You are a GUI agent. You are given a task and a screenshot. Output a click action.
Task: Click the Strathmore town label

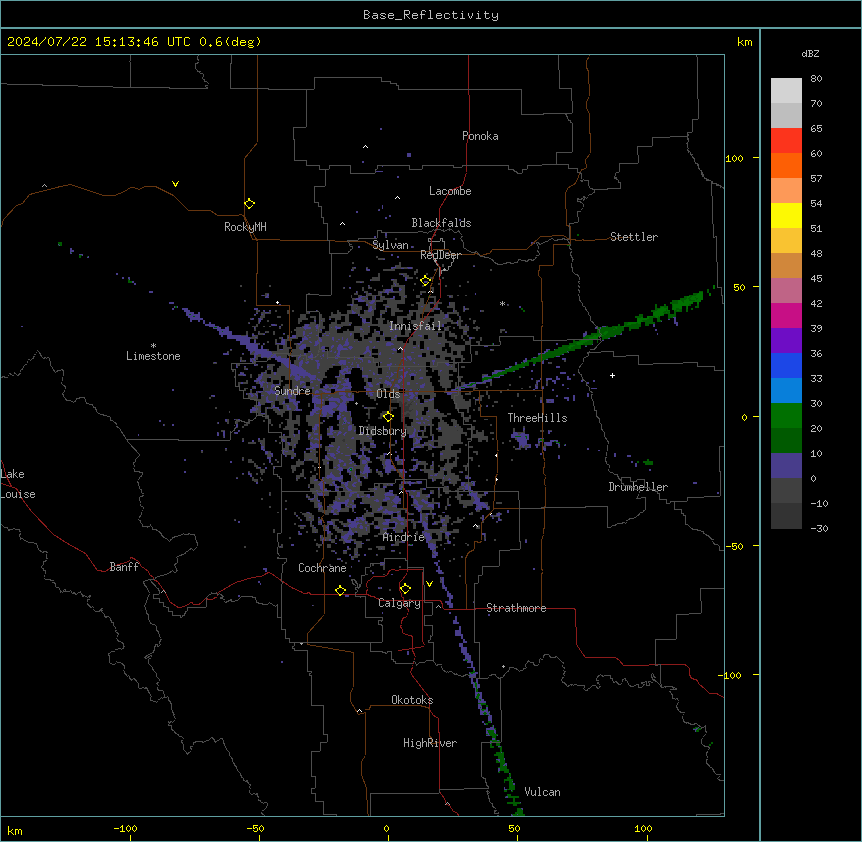516,608
